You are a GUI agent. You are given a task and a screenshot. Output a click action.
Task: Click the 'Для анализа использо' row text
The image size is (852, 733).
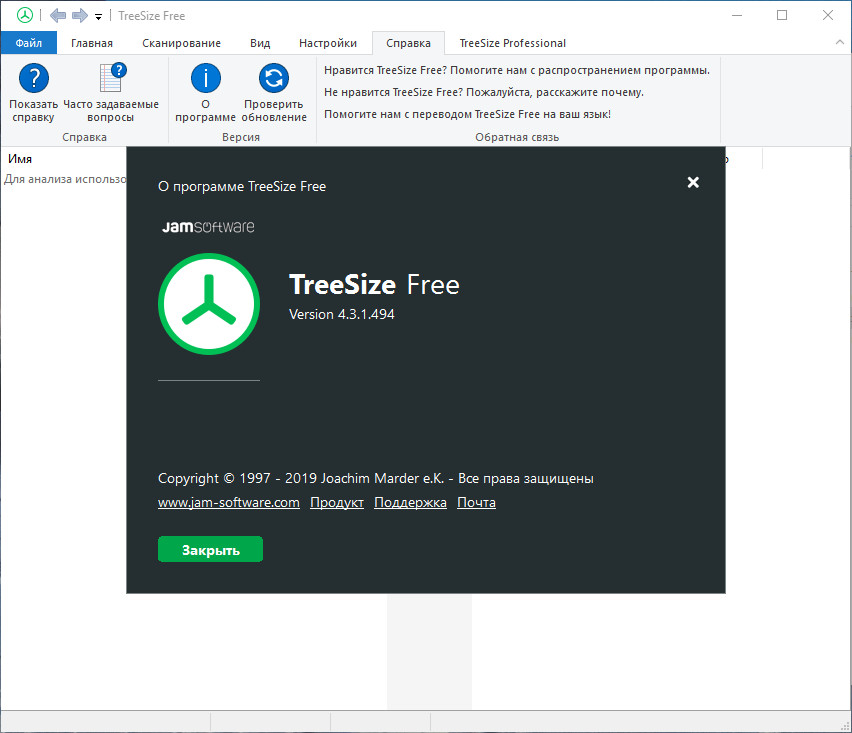[65, 179]
